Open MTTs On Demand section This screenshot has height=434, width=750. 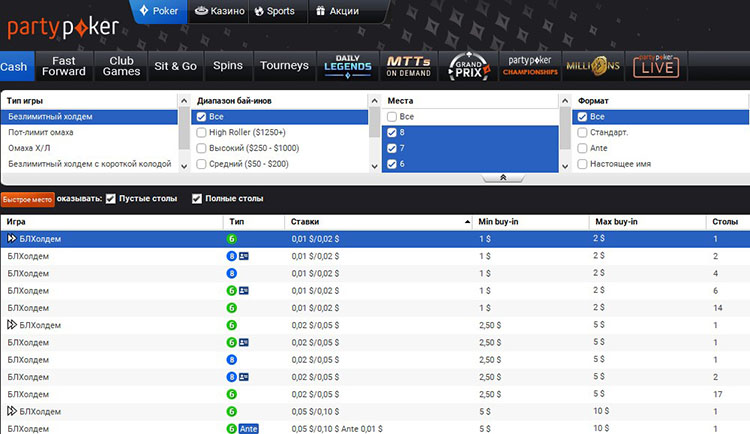(408, 66)
